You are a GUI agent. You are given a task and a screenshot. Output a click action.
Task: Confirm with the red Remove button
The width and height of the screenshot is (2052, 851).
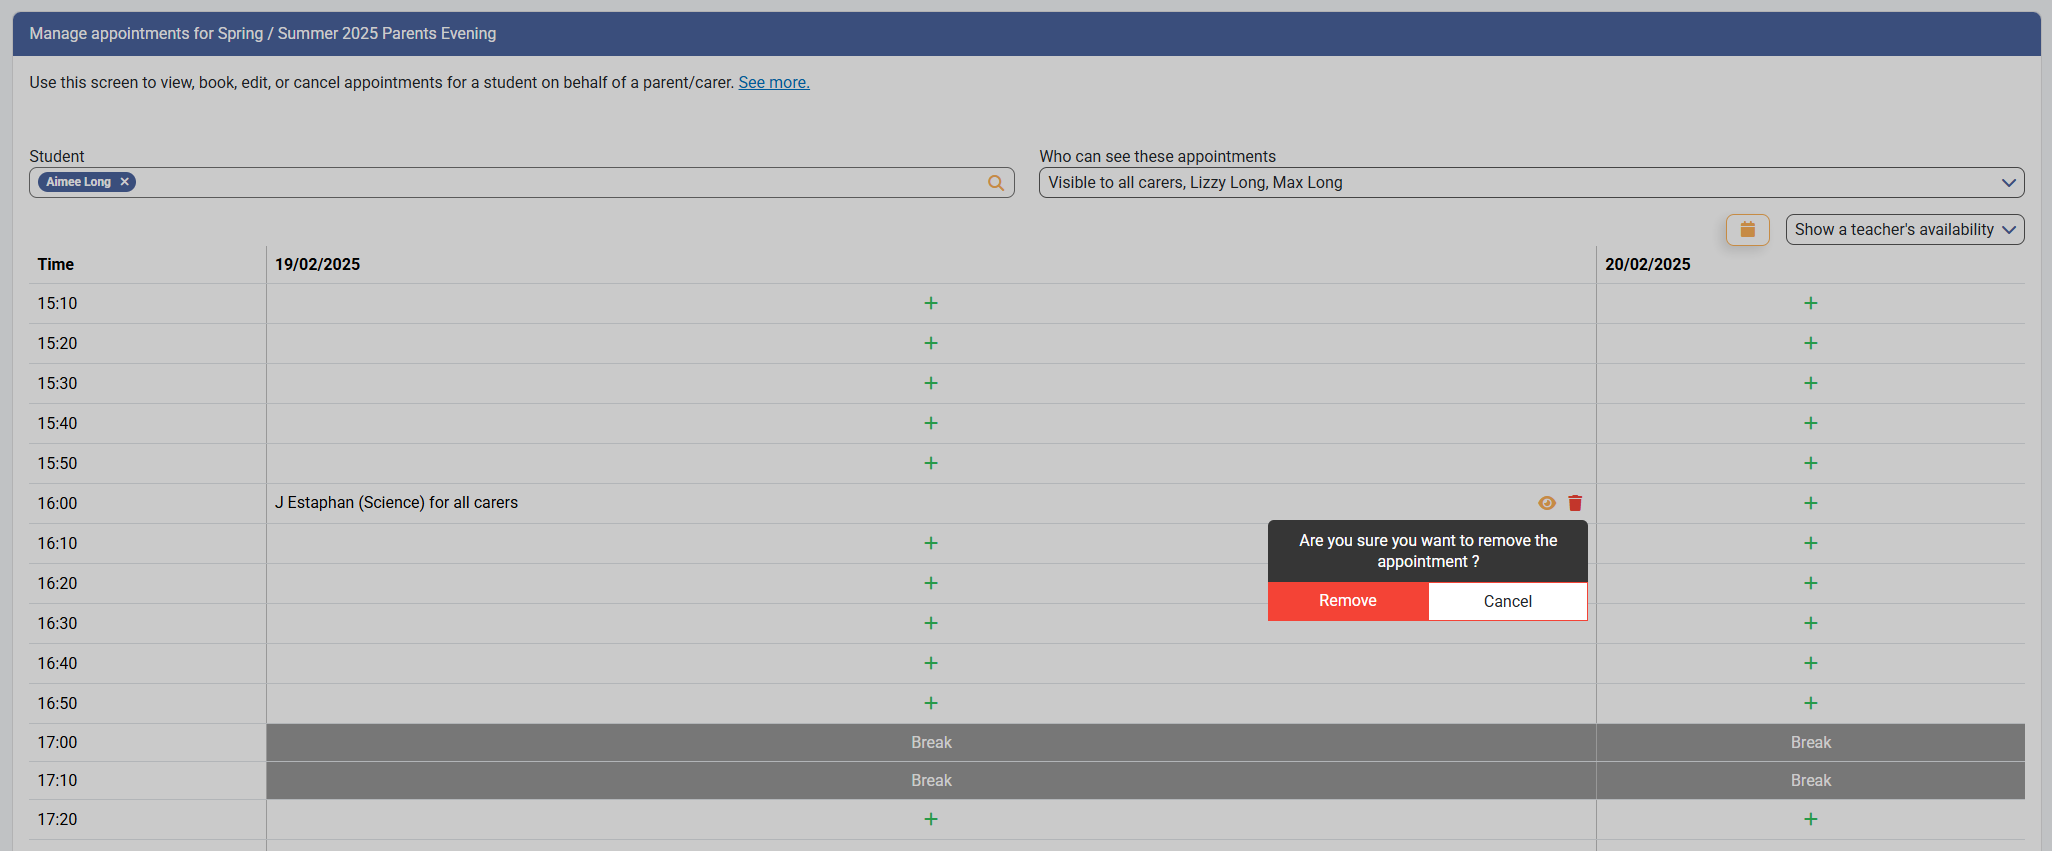(1347, 601)
